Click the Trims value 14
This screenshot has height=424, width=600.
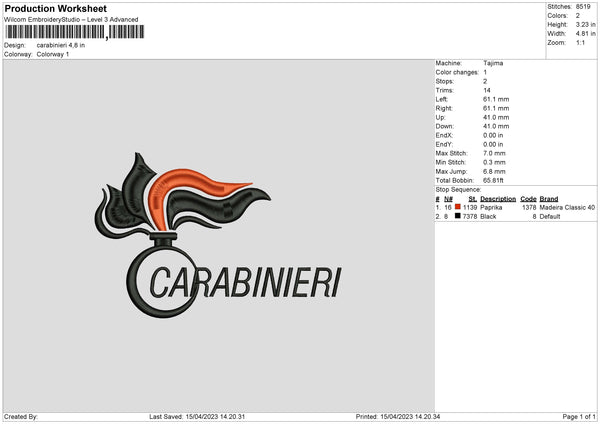(x=487, y=90)
